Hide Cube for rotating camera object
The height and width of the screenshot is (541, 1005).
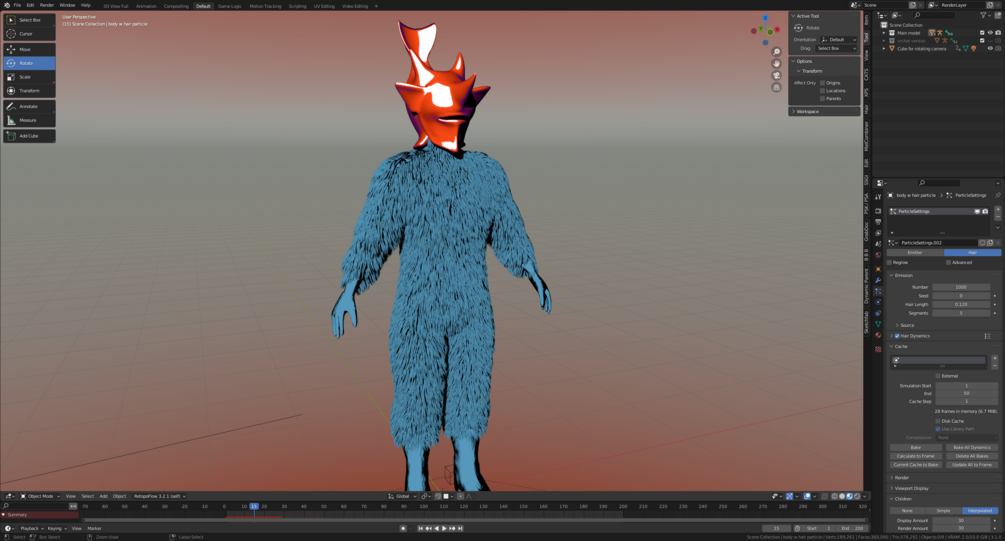990,48
